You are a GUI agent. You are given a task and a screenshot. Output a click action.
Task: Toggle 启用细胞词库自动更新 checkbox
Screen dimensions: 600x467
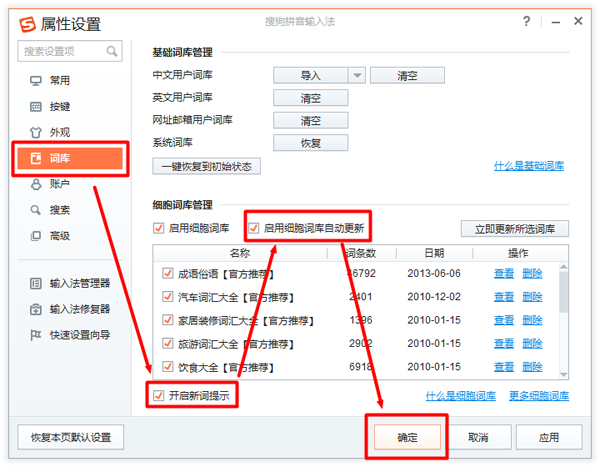tap(253, 228)
